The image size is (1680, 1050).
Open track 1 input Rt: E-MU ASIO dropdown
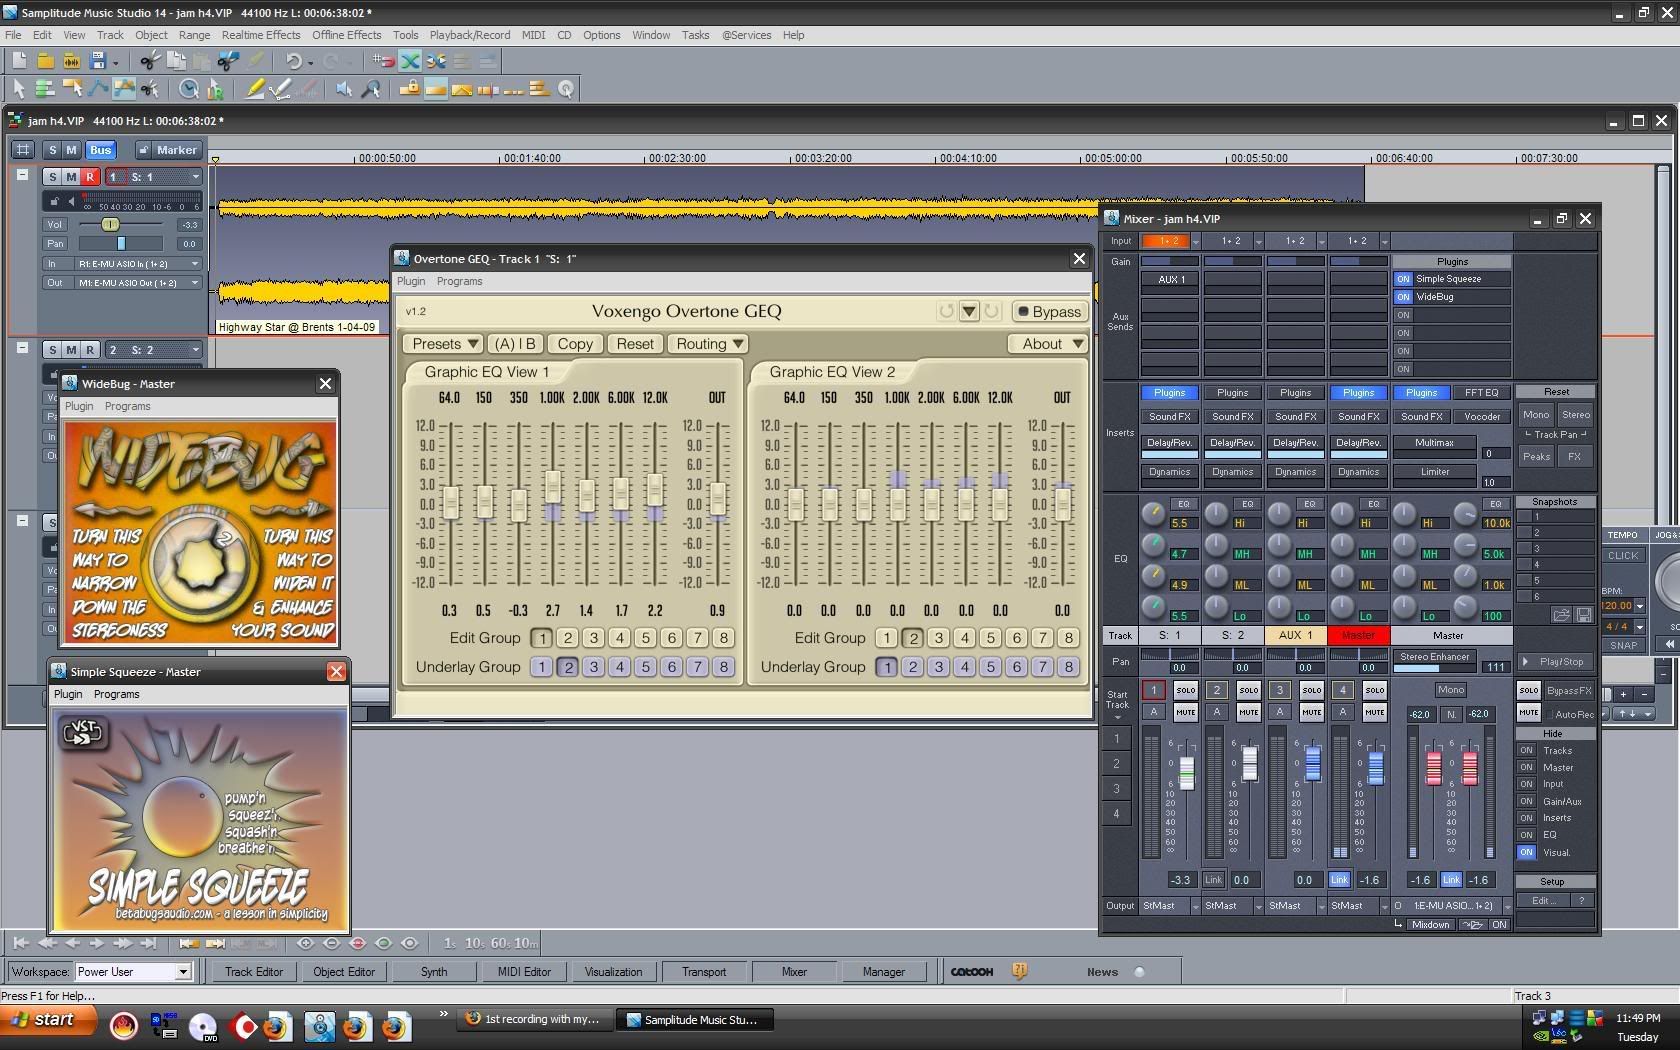coord(138,264)
